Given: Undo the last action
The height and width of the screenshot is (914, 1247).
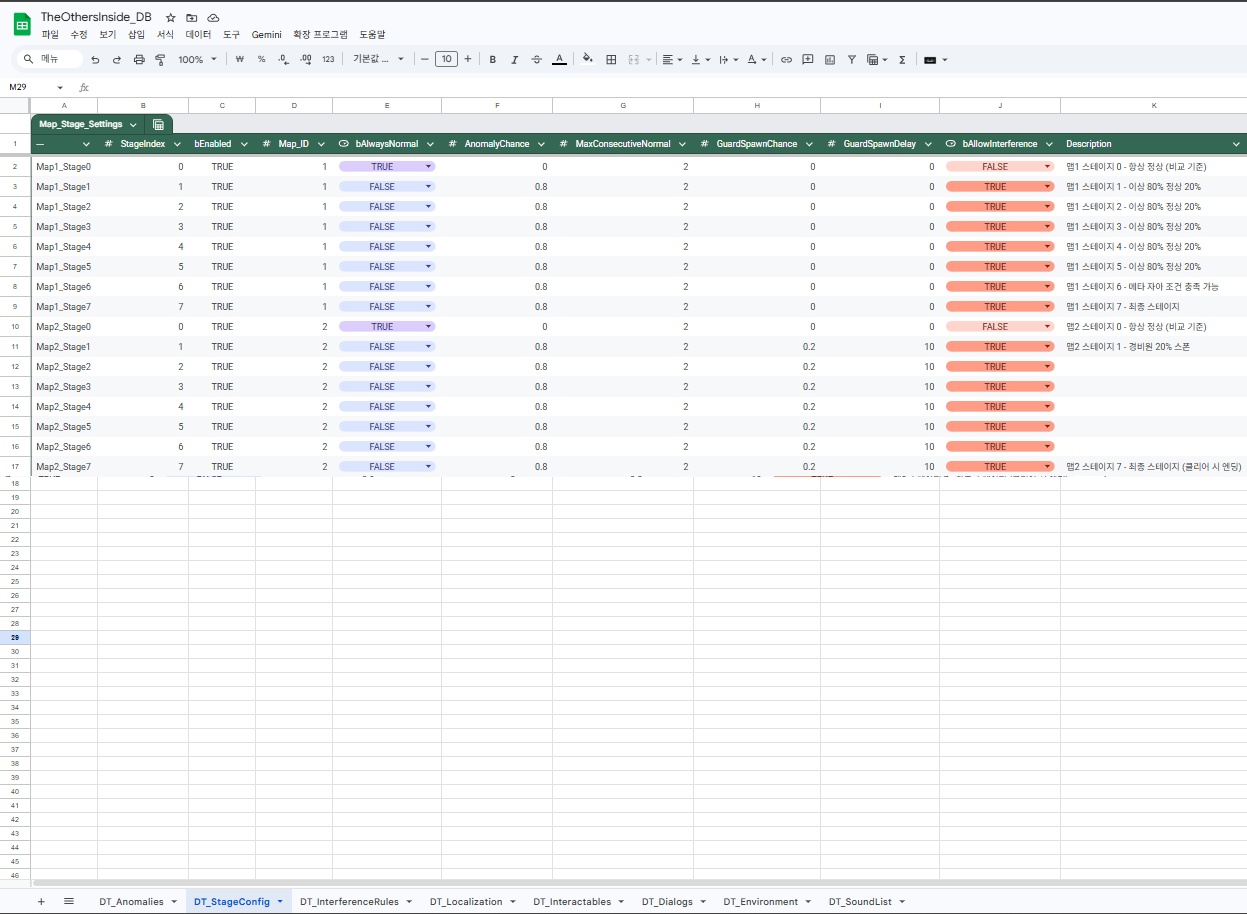Looking at the screenshot, I should click(x=95, y=60).
